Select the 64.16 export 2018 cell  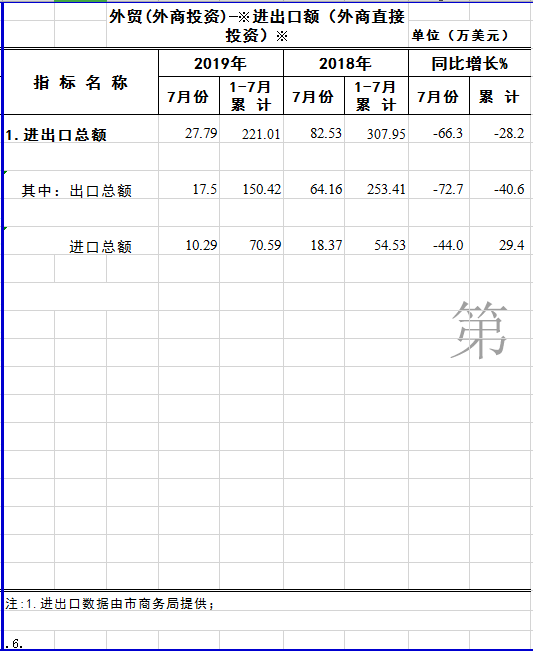coord(314,185)
